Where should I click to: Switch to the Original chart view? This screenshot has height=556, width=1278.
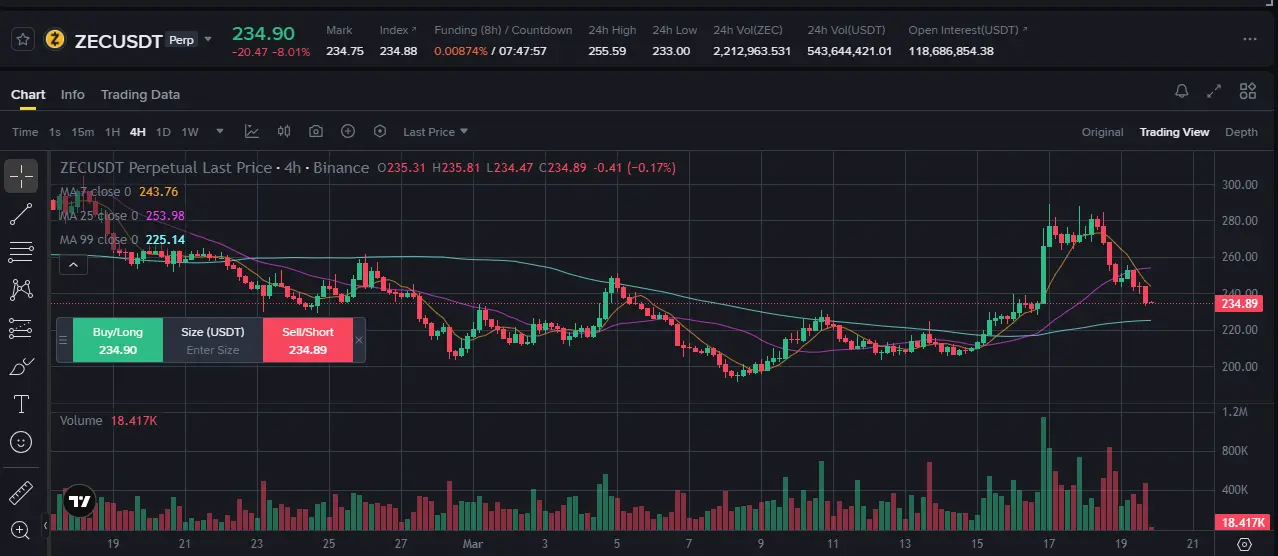[x=1103, y=132]
